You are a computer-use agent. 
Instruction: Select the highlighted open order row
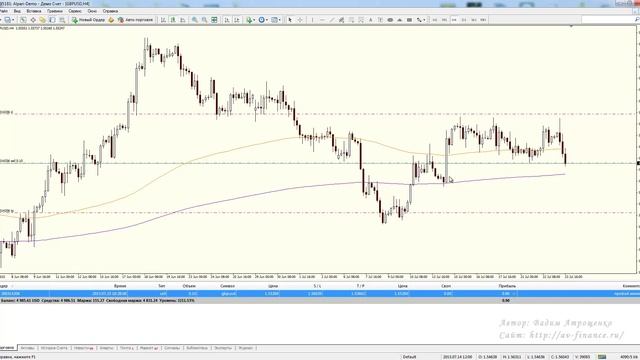(320, 293)
